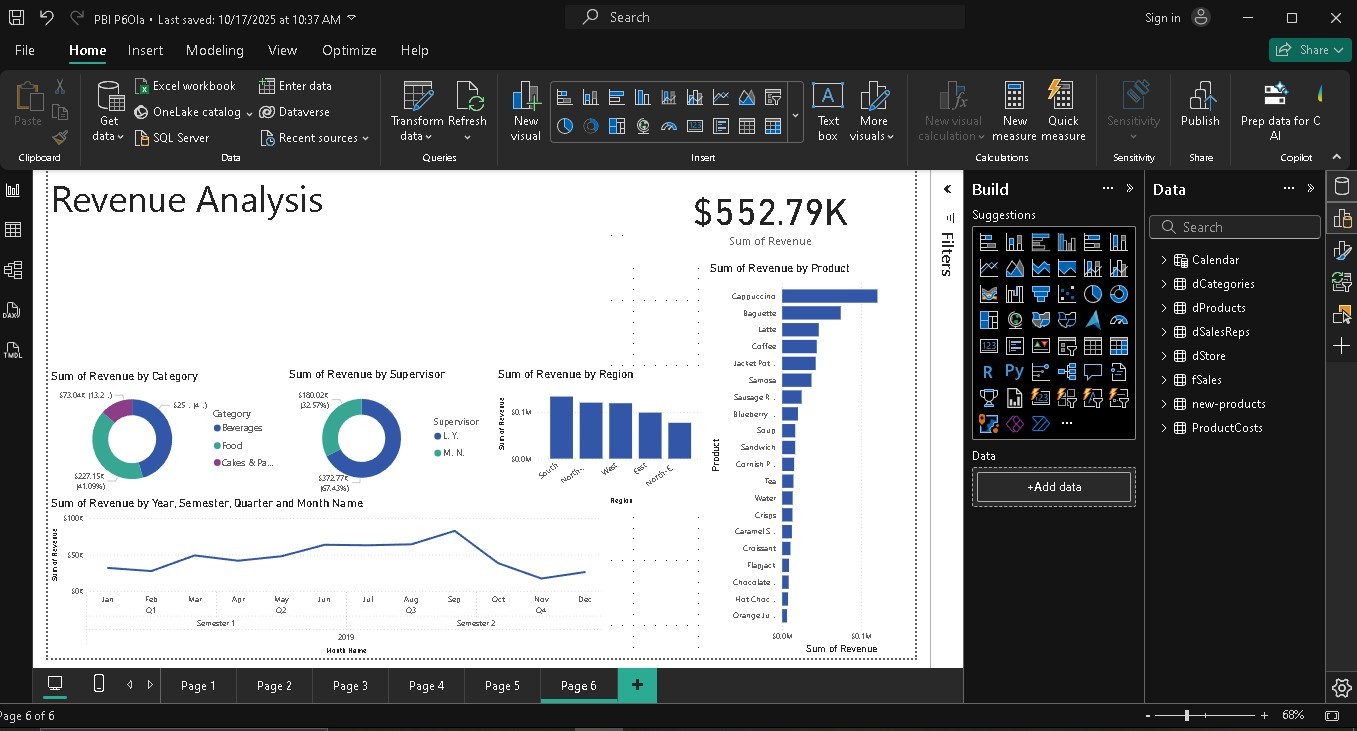This screenshot has width=1357, height=731.
Task: Open the New measure tool
Action: 1014,110
